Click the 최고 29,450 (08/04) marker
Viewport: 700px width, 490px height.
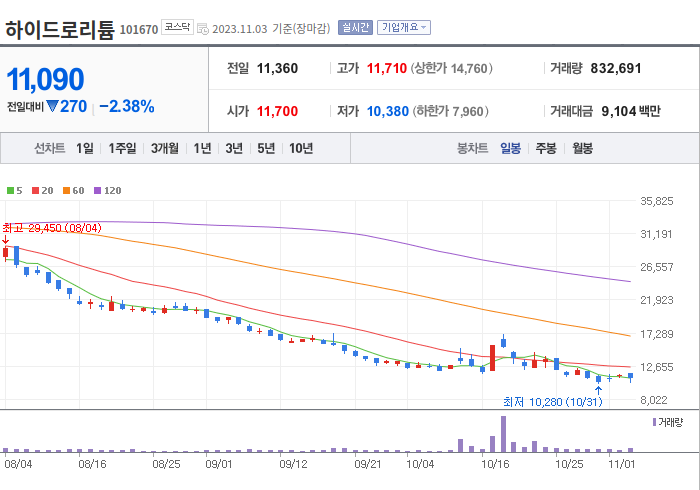point(52,228)
